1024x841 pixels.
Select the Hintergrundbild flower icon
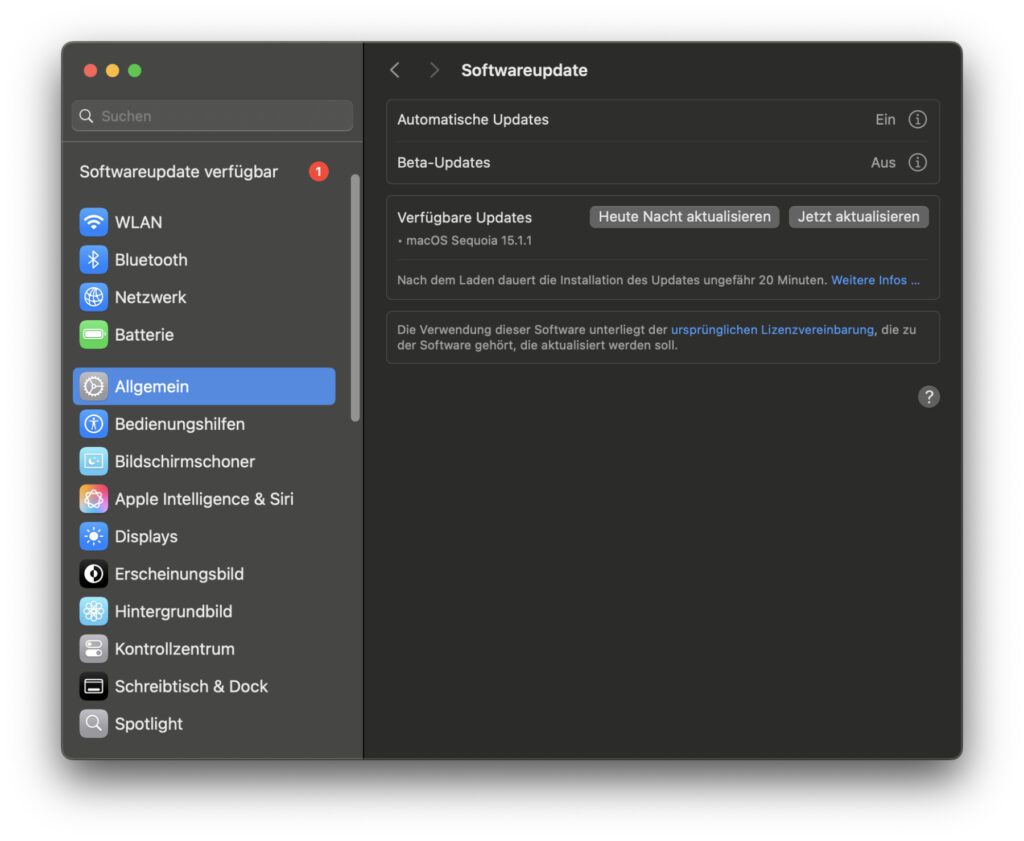(94, 611)
